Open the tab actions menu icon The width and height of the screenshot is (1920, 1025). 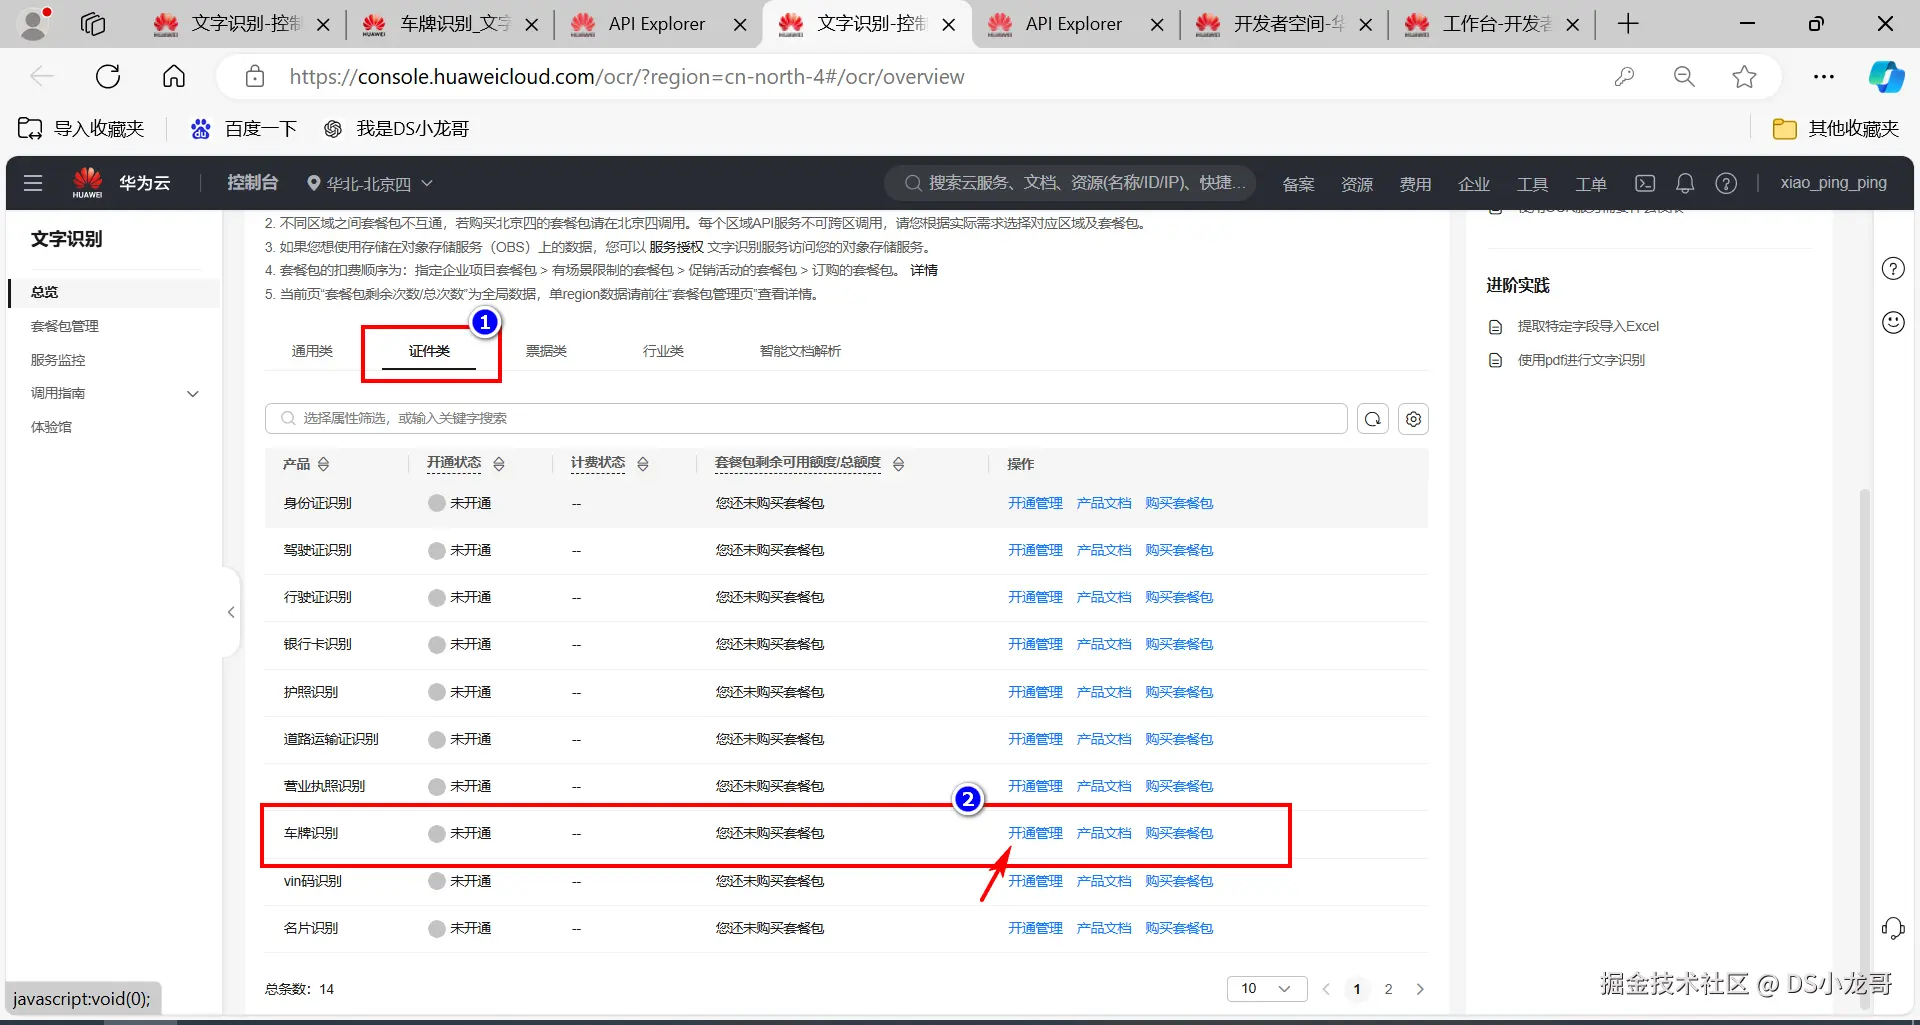93,24
